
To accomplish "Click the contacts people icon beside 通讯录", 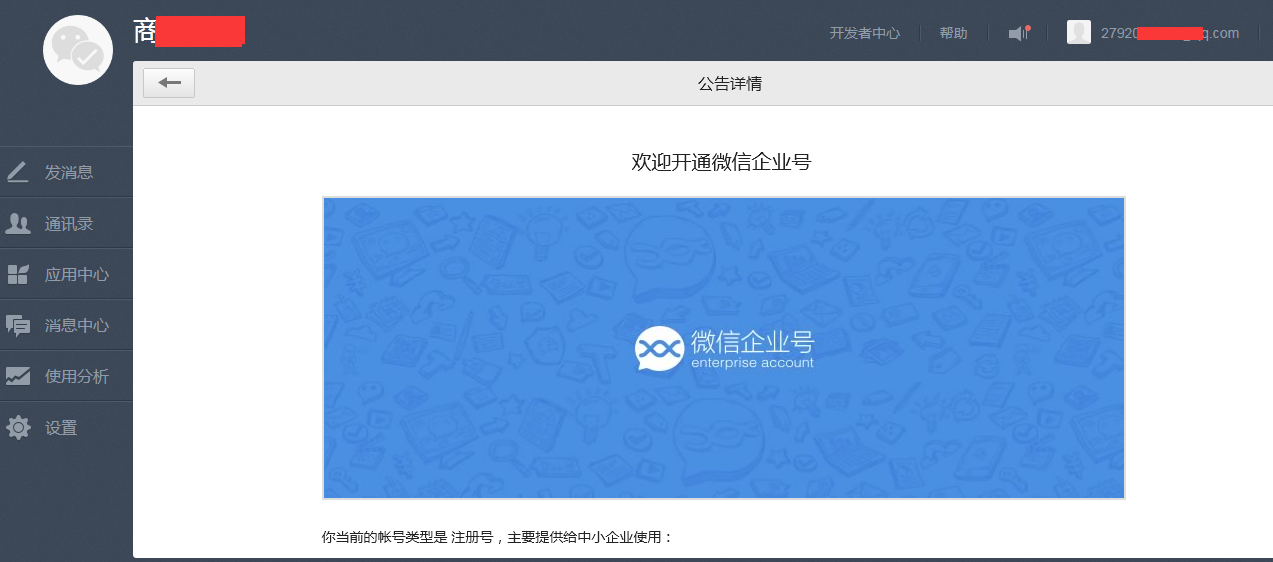I will (x=18, y=223).
